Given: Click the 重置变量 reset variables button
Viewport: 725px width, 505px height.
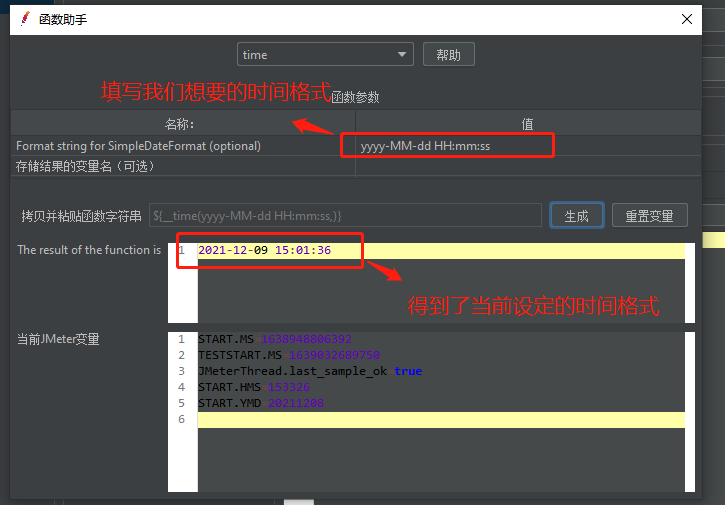Looking at the screenshot, I should (x=650, y=216).
